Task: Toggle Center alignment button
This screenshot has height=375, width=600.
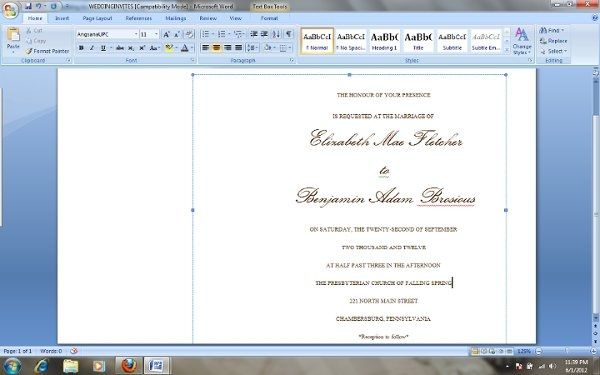Action: click(x=217, y=48)
